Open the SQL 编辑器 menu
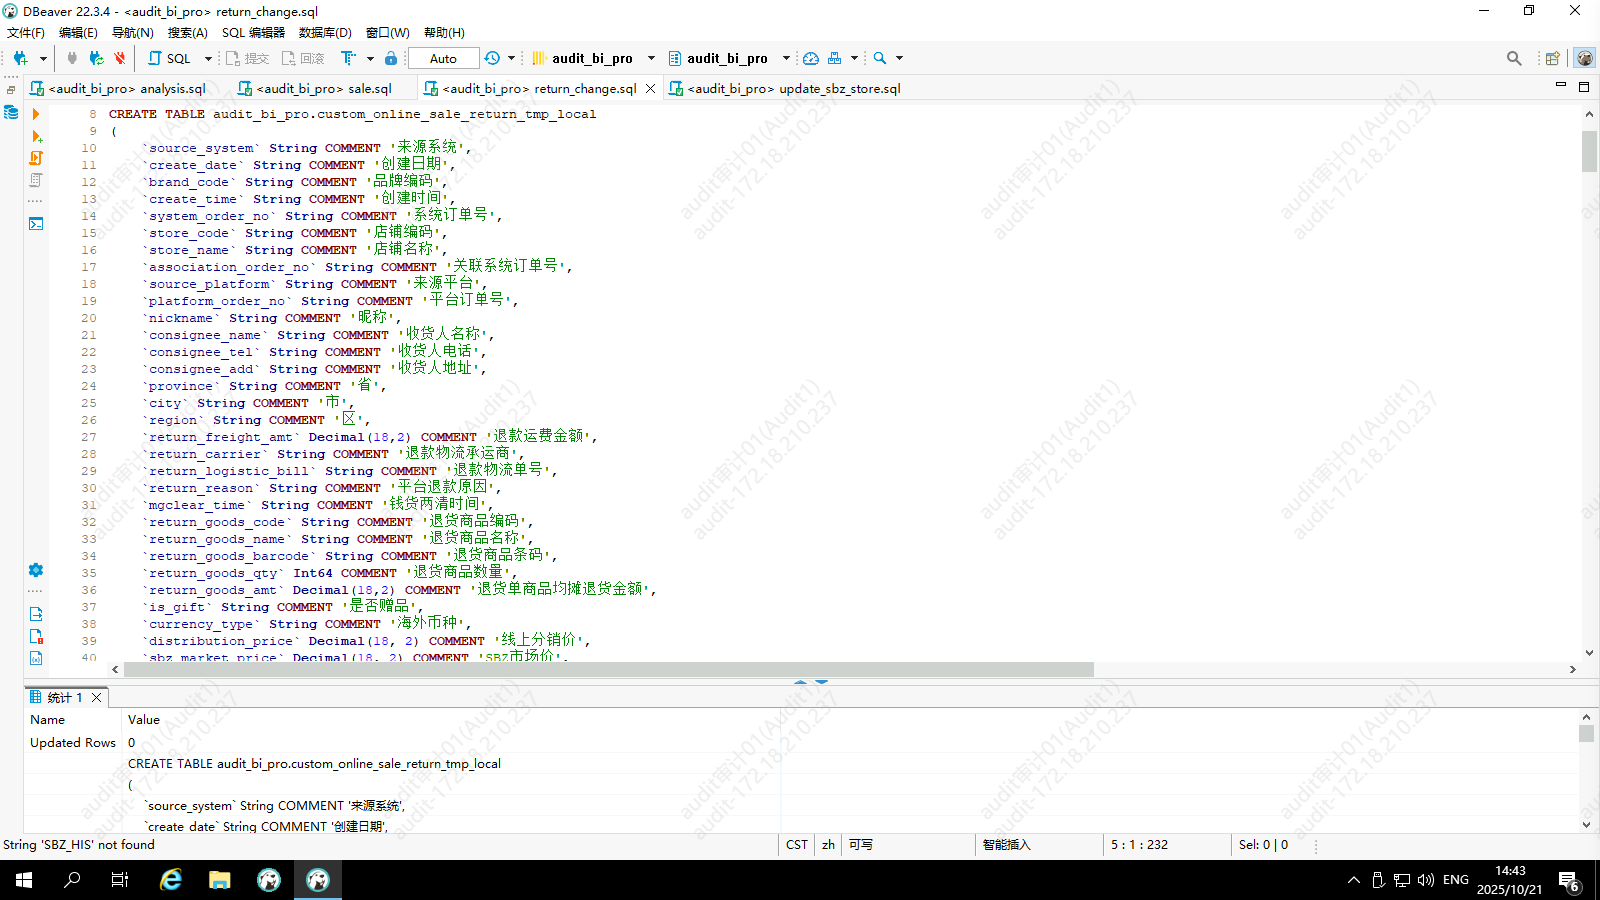The height and width of the screenshot is (900, 1600). [253, 32]
